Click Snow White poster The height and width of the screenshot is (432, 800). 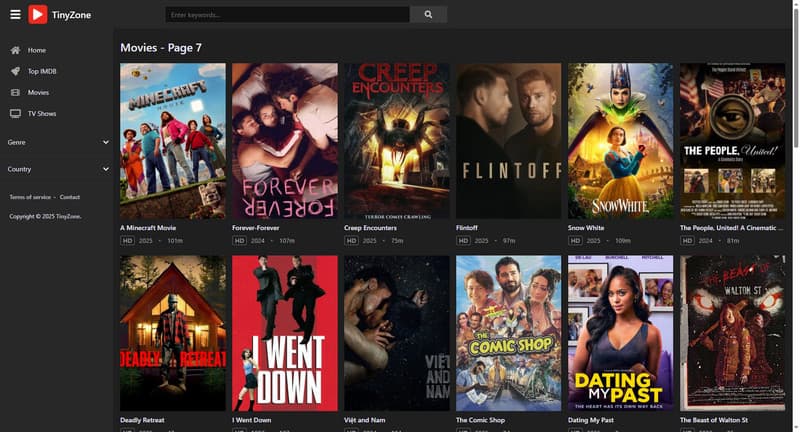click(620, 141)
